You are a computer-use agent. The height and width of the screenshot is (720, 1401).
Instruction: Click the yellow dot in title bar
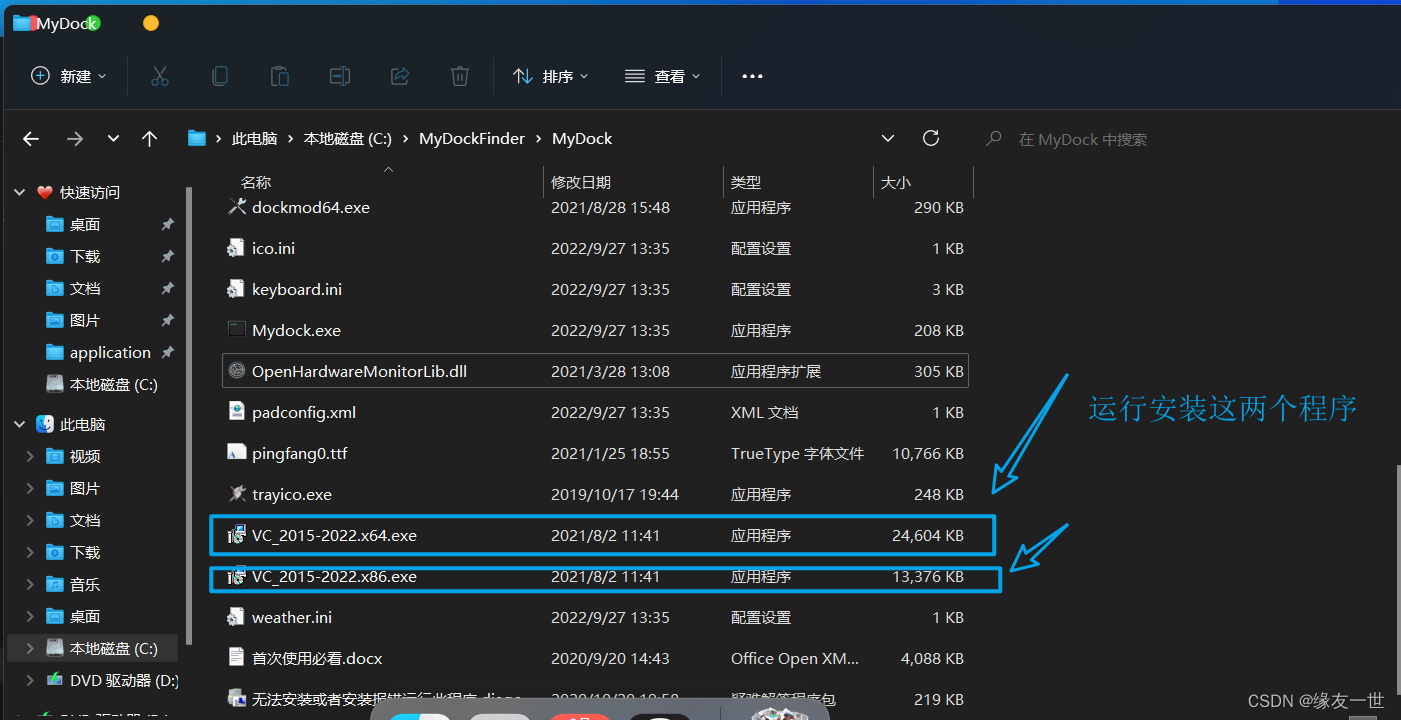pyautogui.click(x=151, y=23)
